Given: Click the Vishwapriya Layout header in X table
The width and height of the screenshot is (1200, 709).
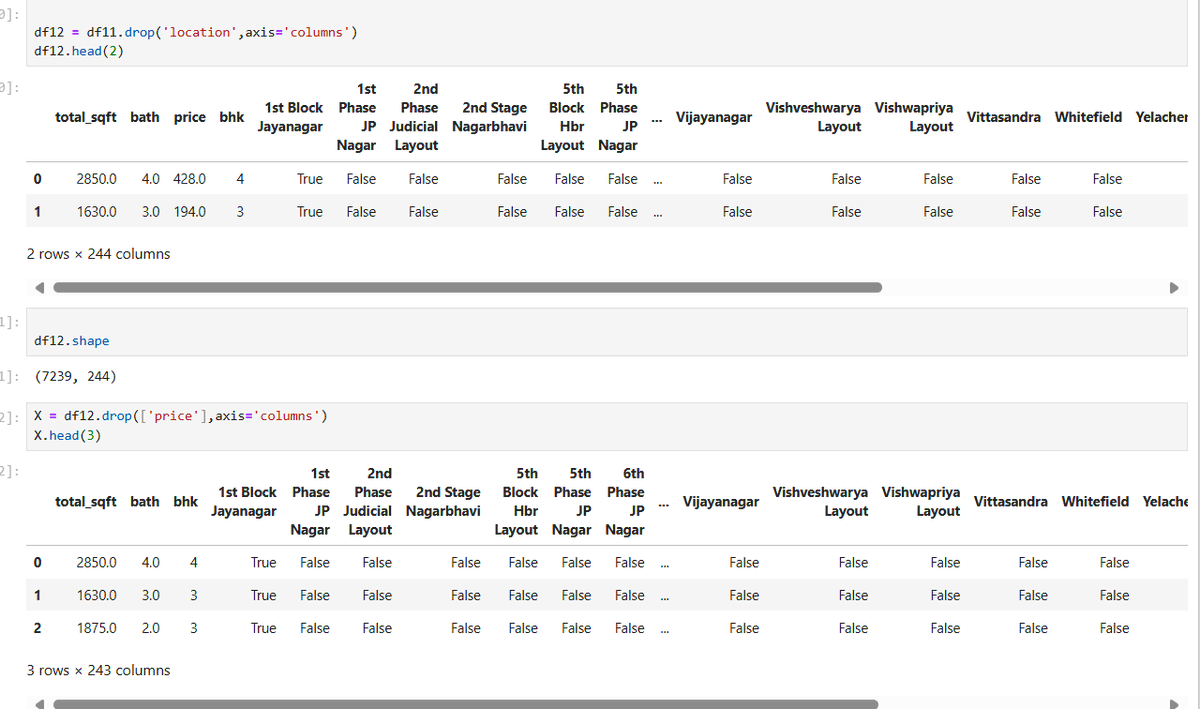Looking at the screenshot, I should 920,501.
